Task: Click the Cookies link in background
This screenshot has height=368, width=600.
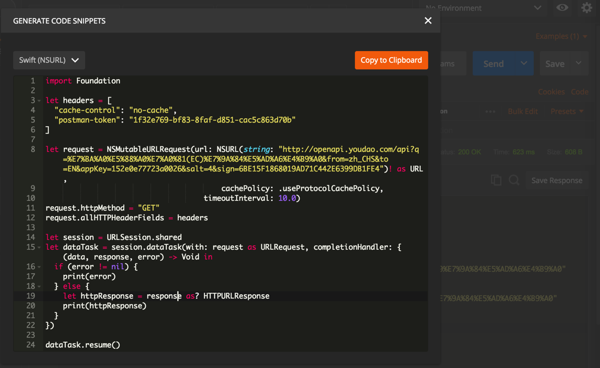Action: pyautogui.click(x=551, y=92)
